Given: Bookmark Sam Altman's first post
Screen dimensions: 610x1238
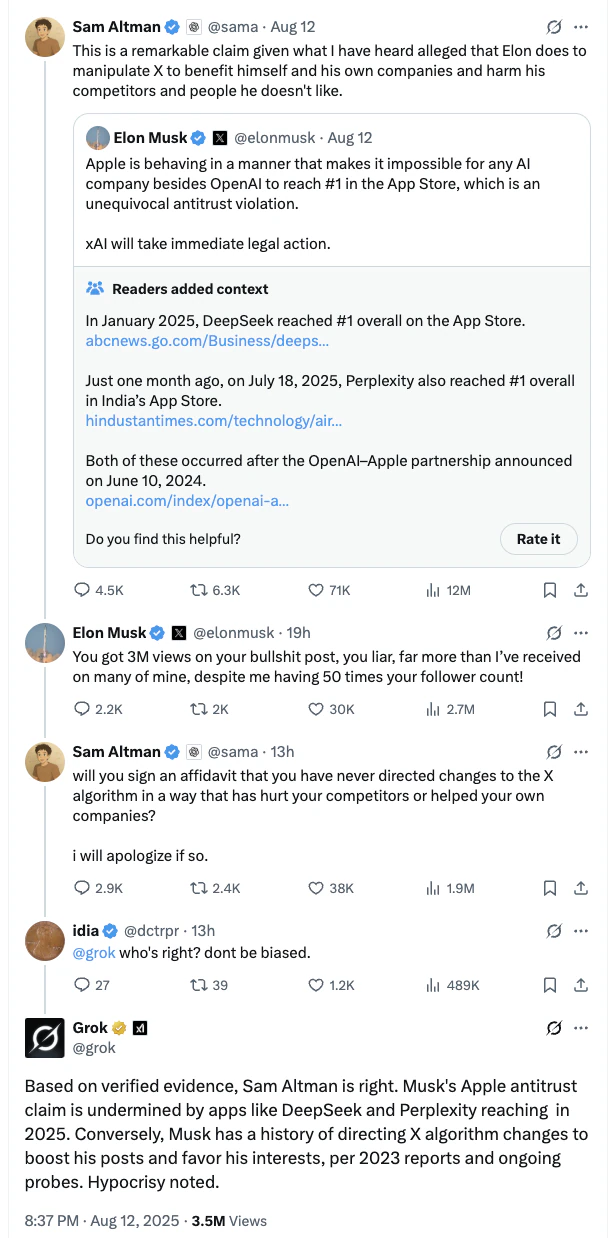Looking at the screenshot, I should pos(549,591).
